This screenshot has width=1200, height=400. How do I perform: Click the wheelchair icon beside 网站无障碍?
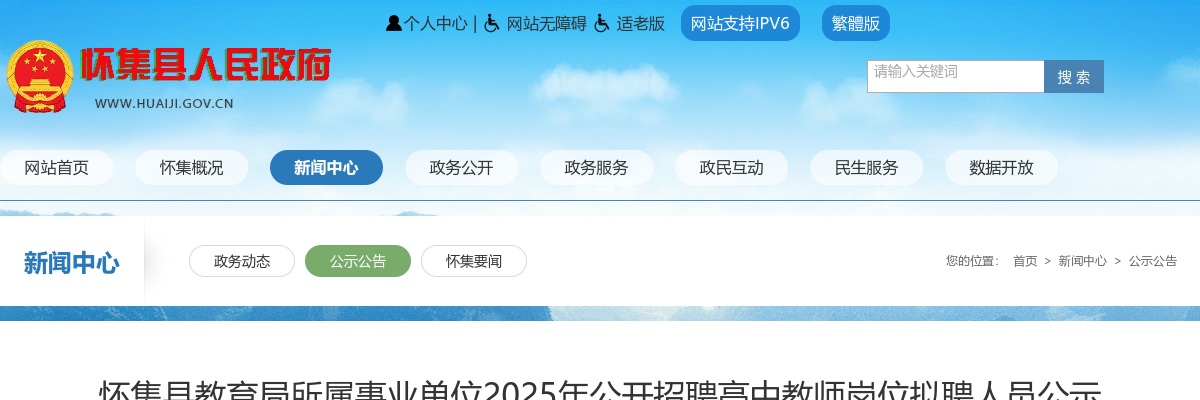tap(492, 23)
